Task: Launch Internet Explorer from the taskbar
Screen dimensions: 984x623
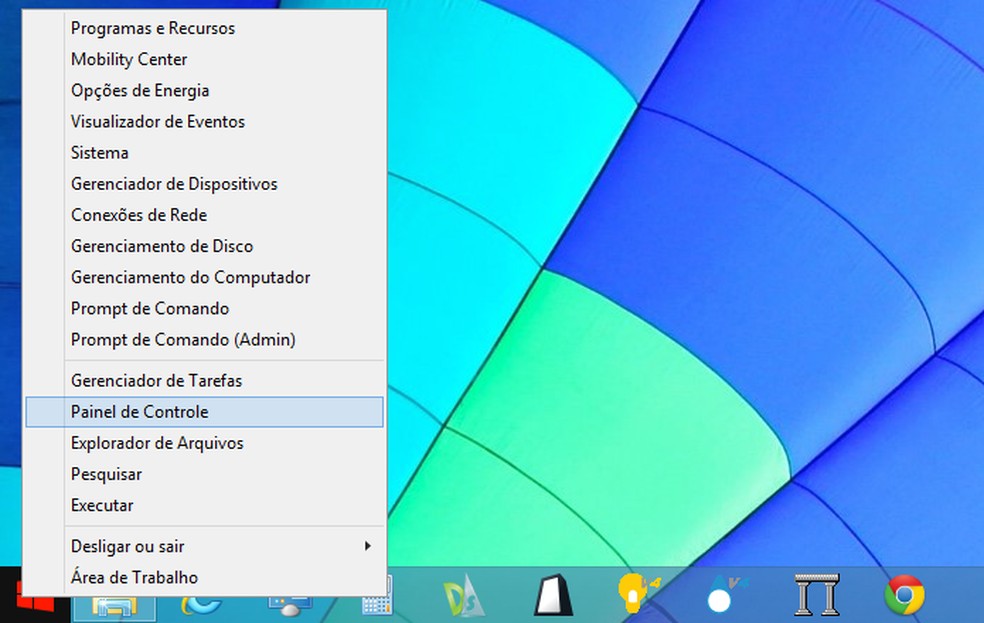Action: (200, 605)
